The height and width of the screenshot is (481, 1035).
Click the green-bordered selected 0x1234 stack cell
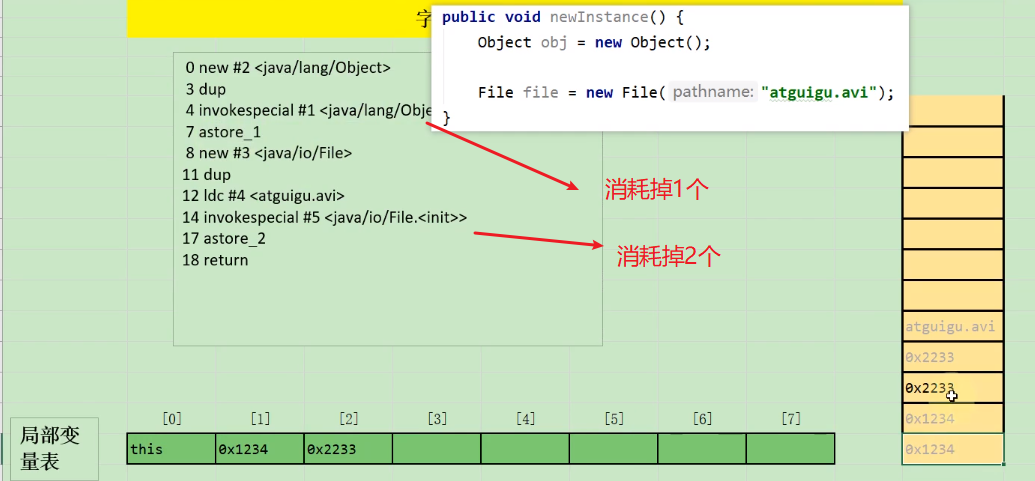tap(952, 449)
